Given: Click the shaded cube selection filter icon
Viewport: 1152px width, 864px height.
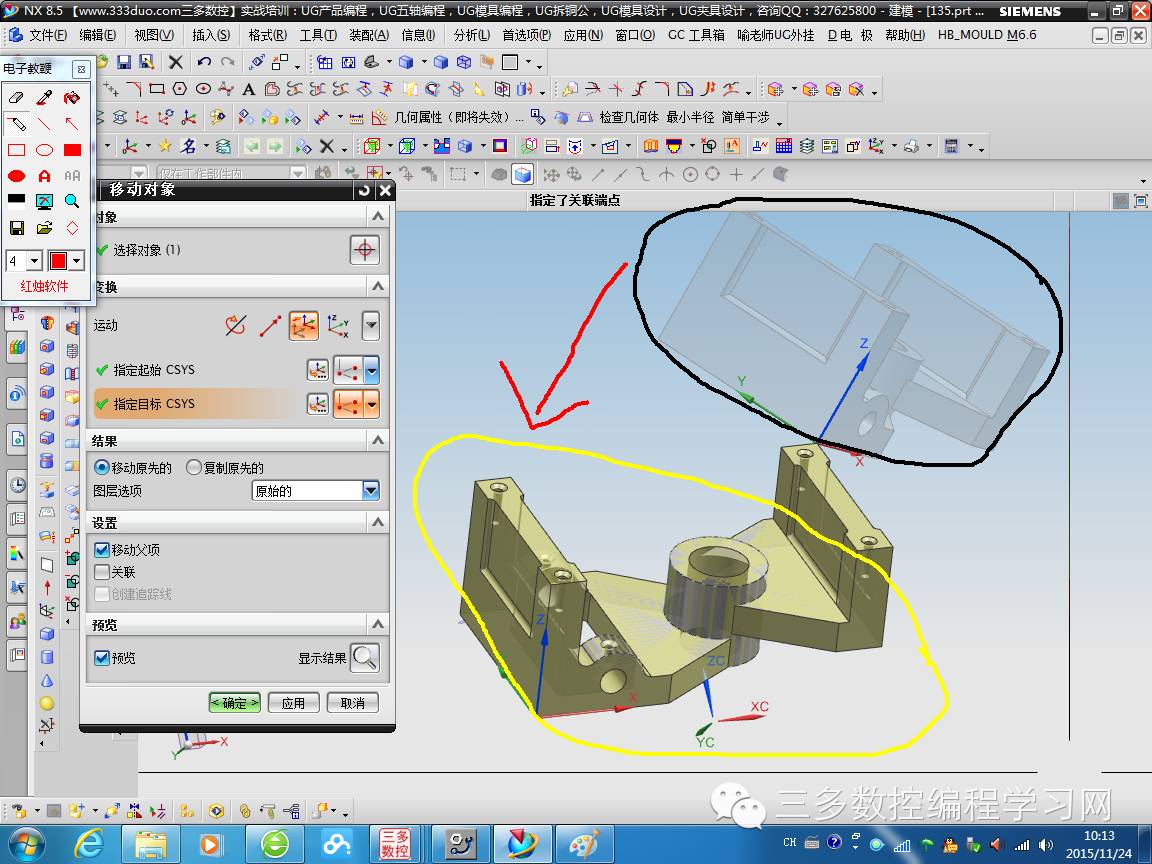Looking at the screenshot, I should pyautogui.click(x=522, y=174).
